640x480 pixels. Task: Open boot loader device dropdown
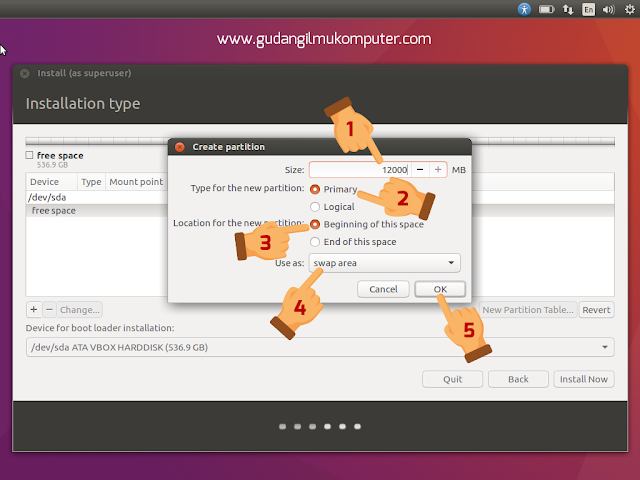pyautogui.click(x=320, y=347)
